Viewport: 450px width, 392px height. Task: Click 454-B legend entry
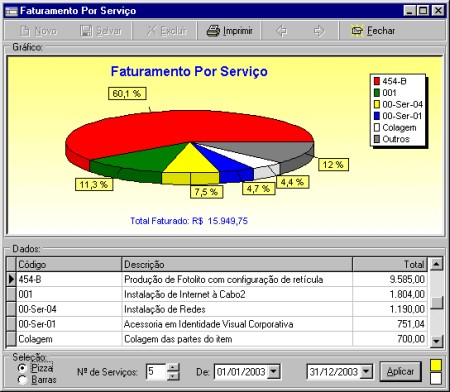click(390, 81)
